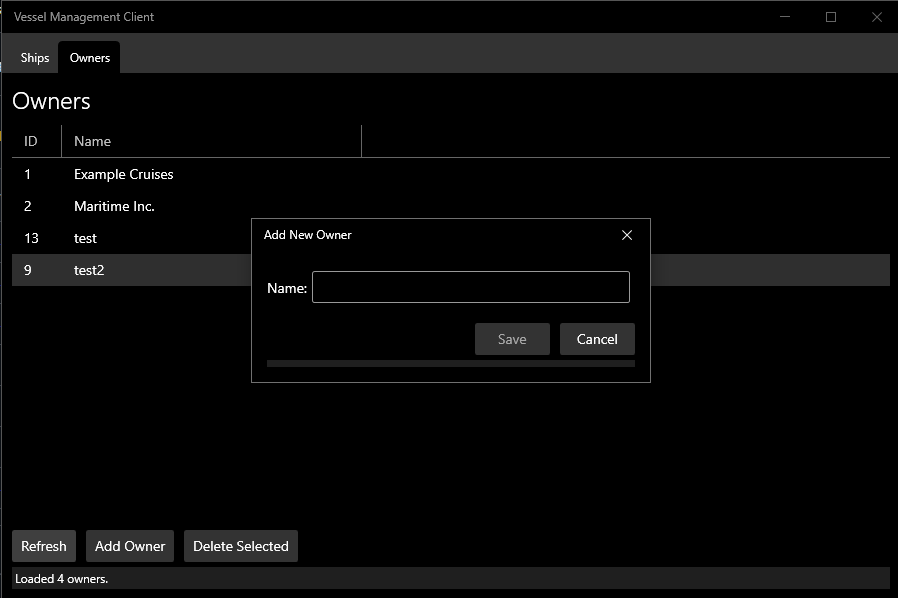
Task: Click ID cell 2
Action: [27, 206]
